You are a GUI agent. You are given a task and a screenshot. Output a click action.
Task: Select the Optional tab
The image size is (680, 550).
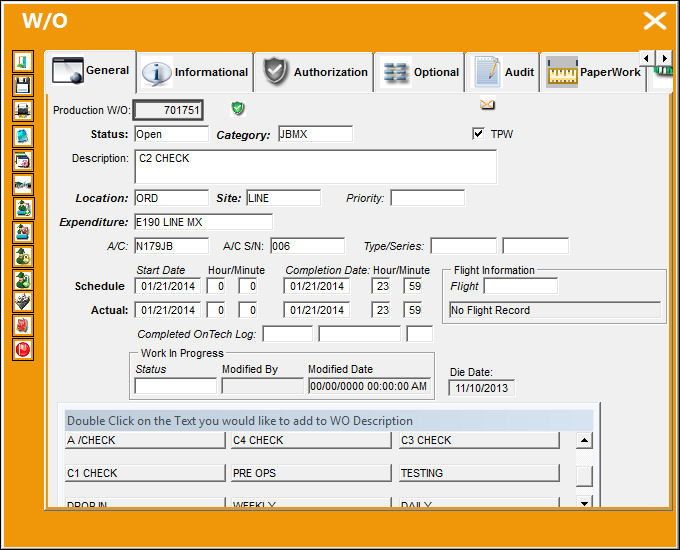click(x=419, y=72)
